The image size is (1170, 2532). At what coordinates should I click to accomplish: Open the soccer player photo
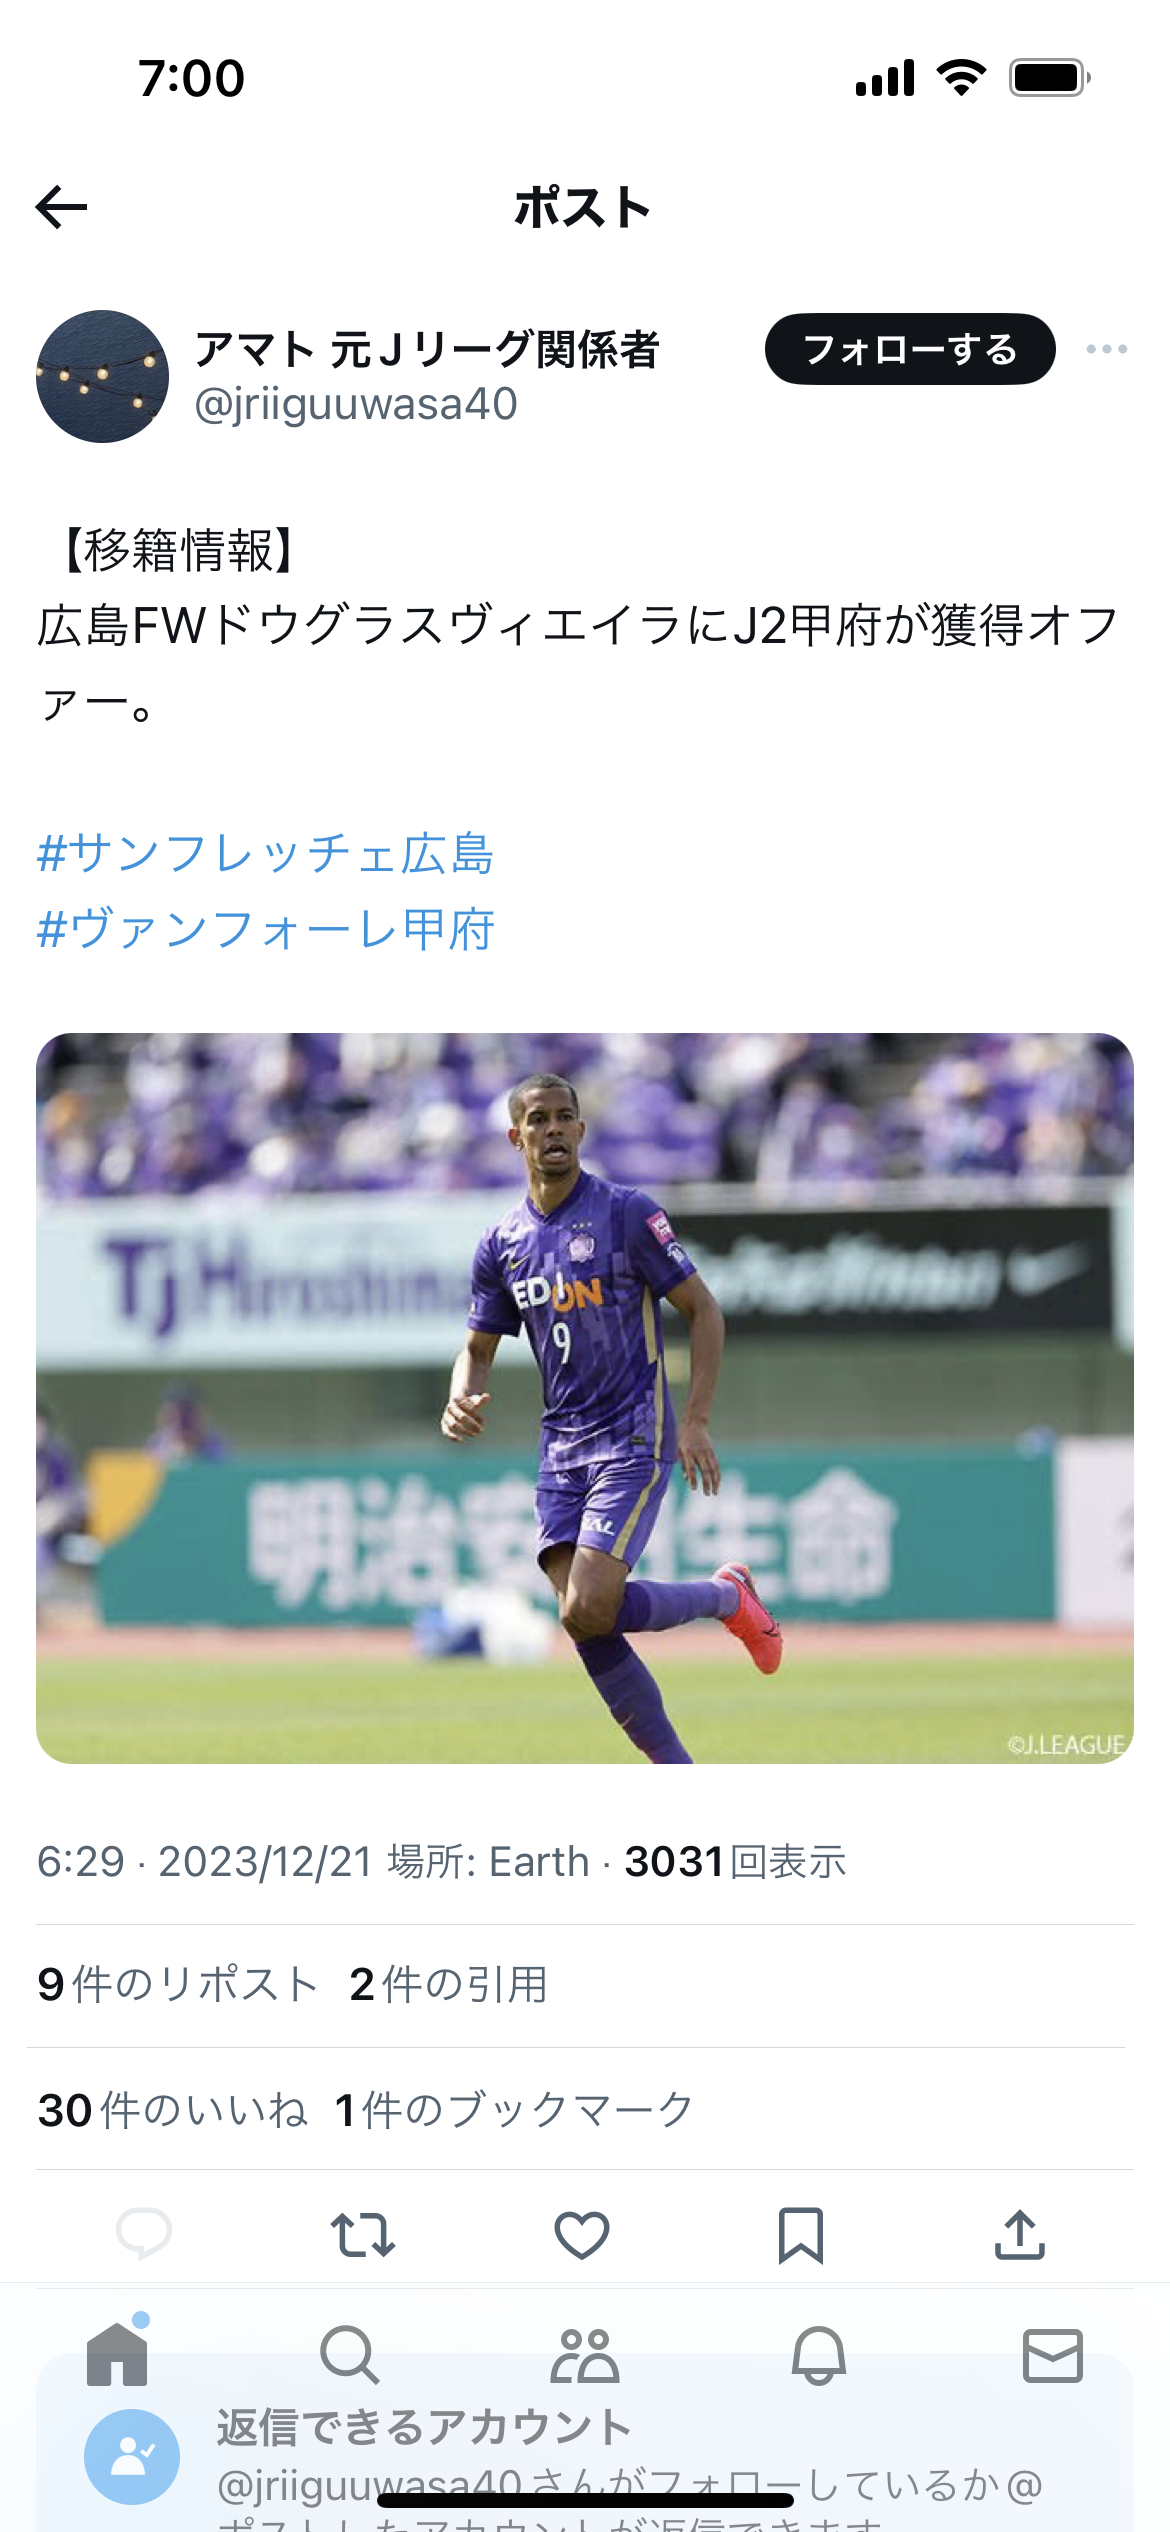[x=585, y=1398]
